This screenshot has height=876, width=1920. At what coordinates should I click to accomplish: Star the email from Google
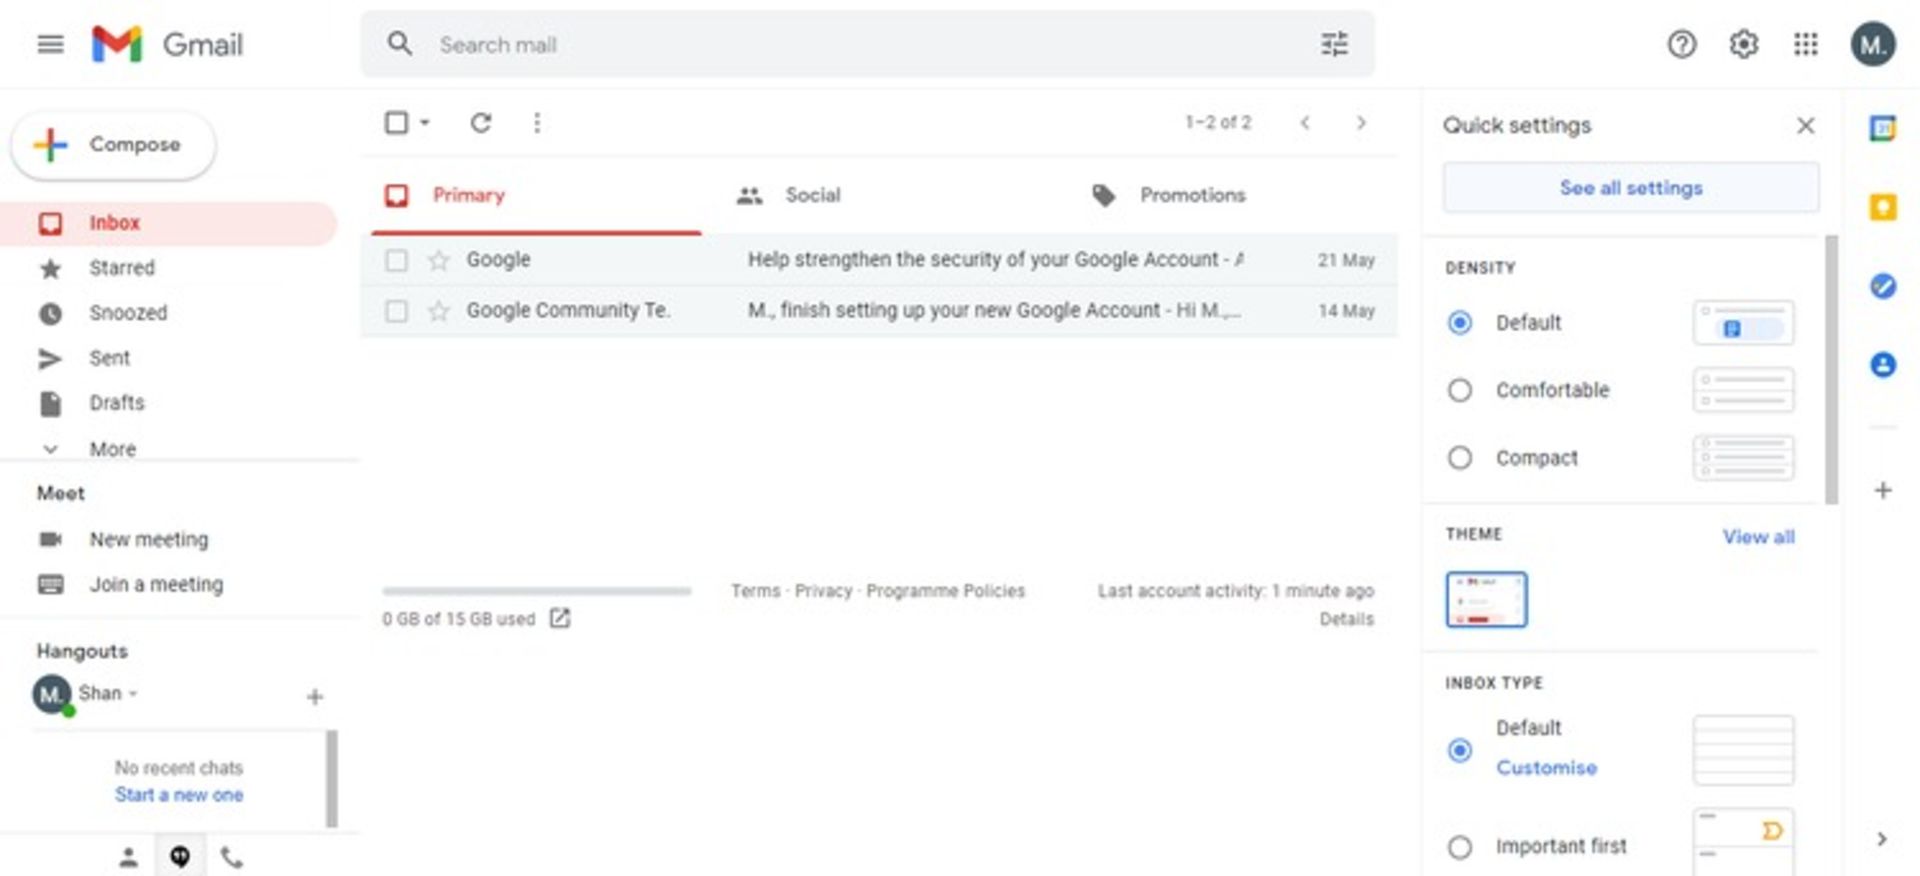[438, 260]
